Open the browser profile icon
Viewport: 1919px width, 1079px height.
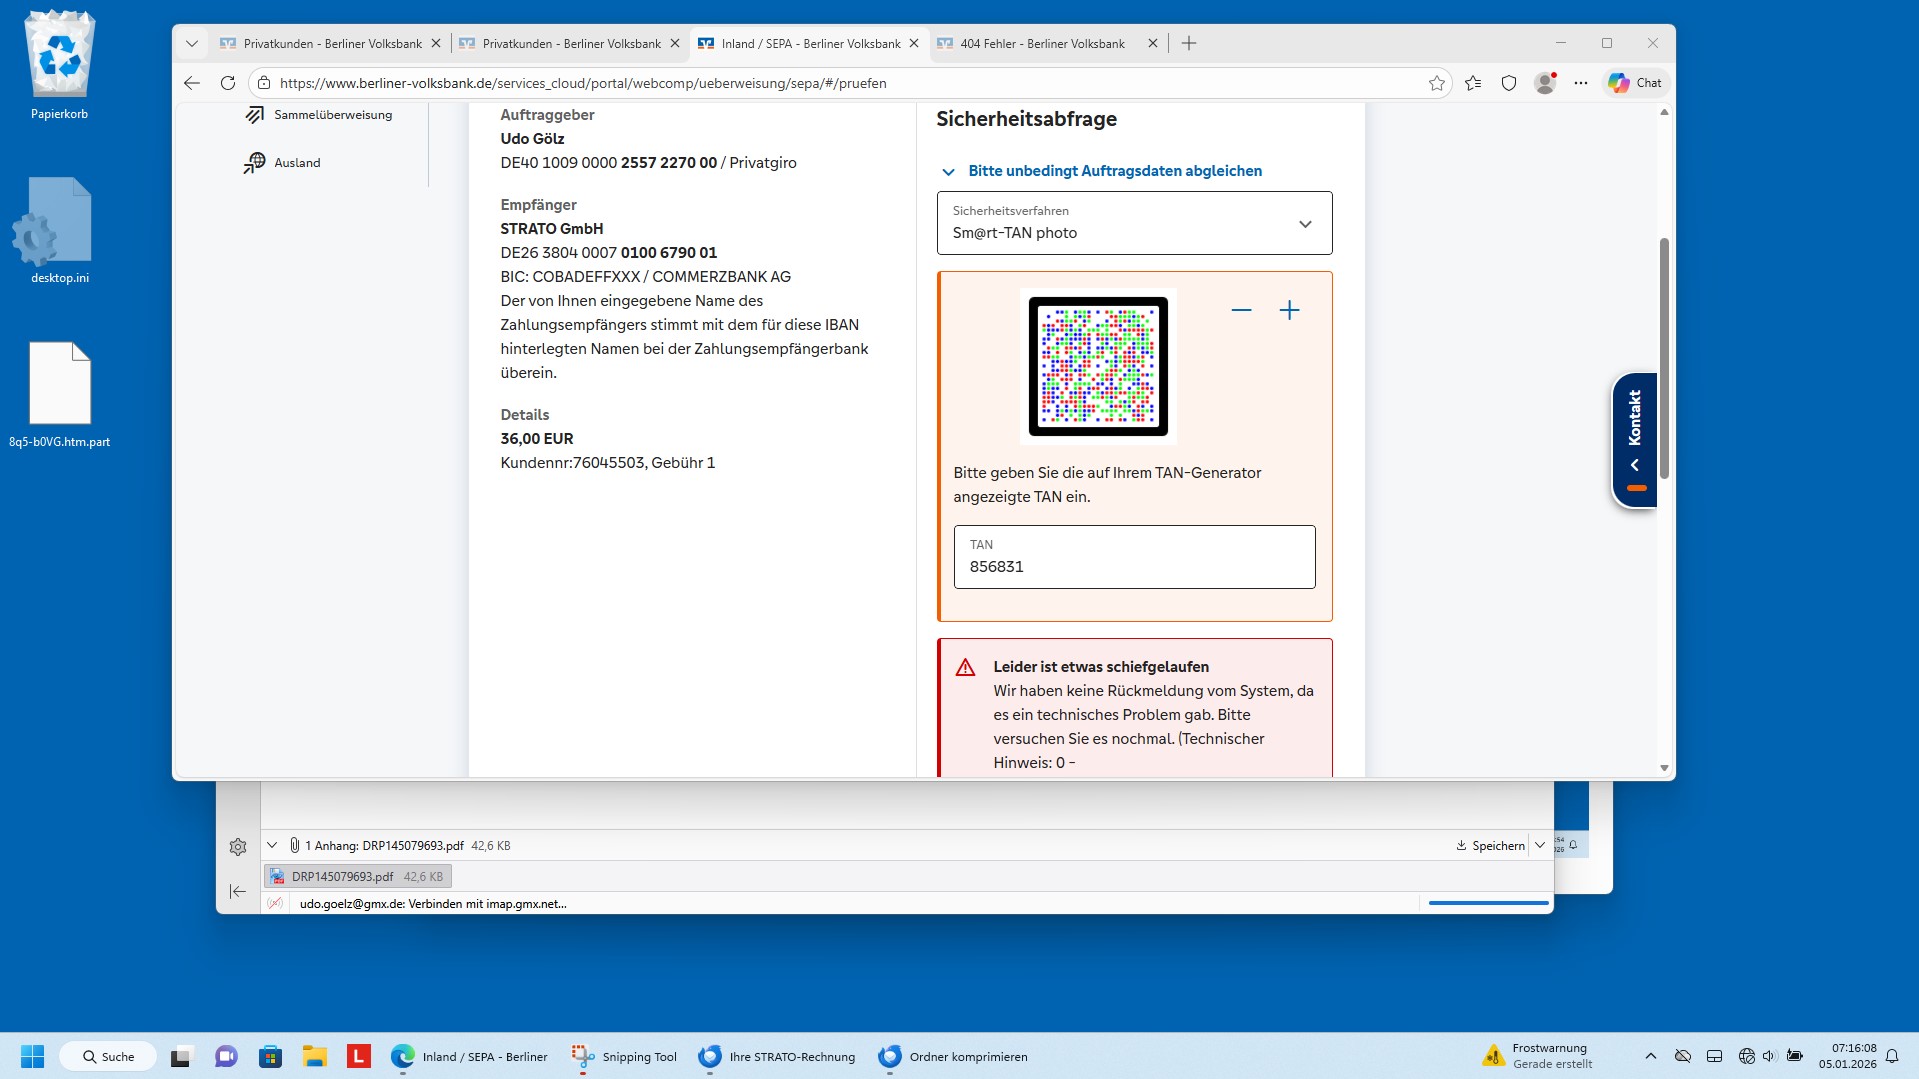pyautogui.click(x=1544, y=83)
